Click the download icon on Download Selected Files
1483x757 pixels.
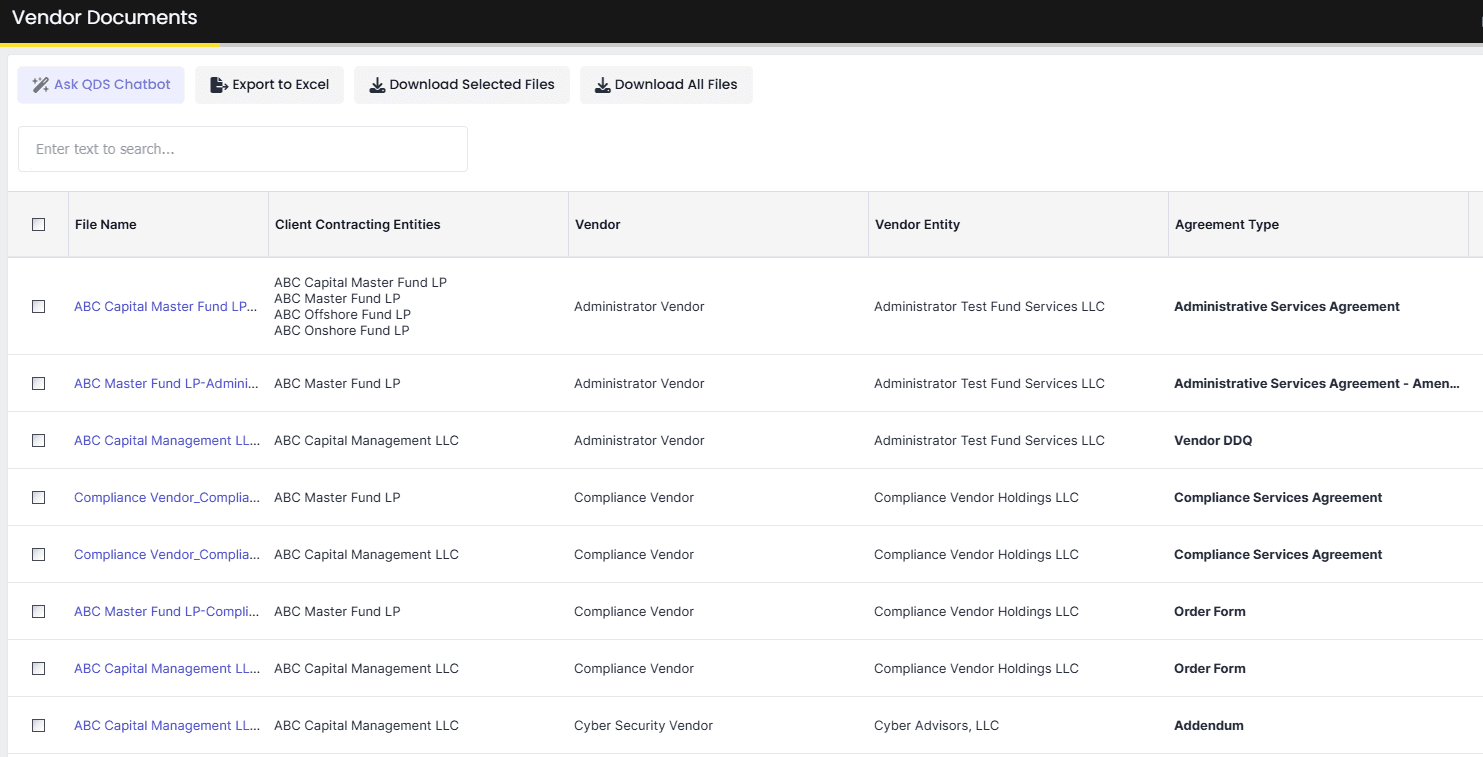[x=377, y=85]
